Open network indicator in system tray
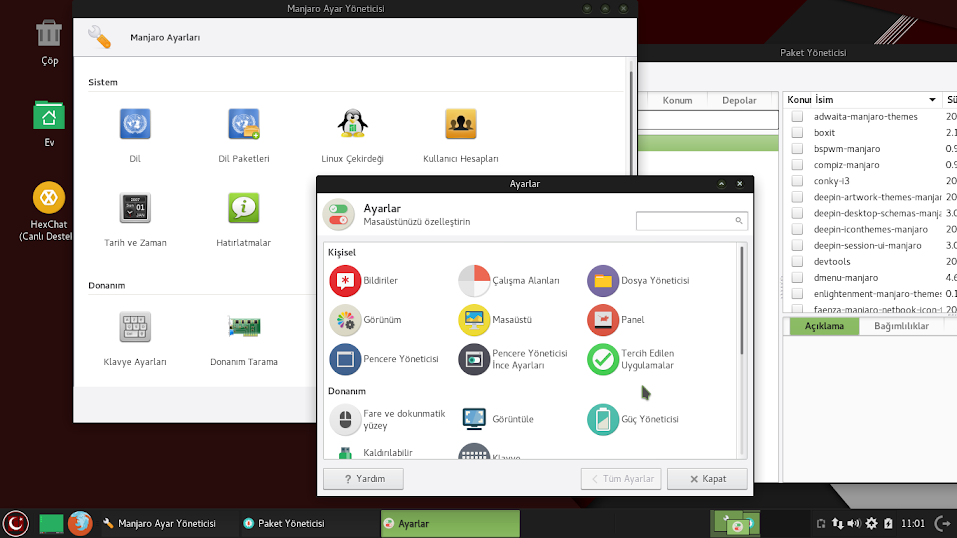Image resolution: width=957 pixels, height=538 pixels. click(x=838, y=523)
